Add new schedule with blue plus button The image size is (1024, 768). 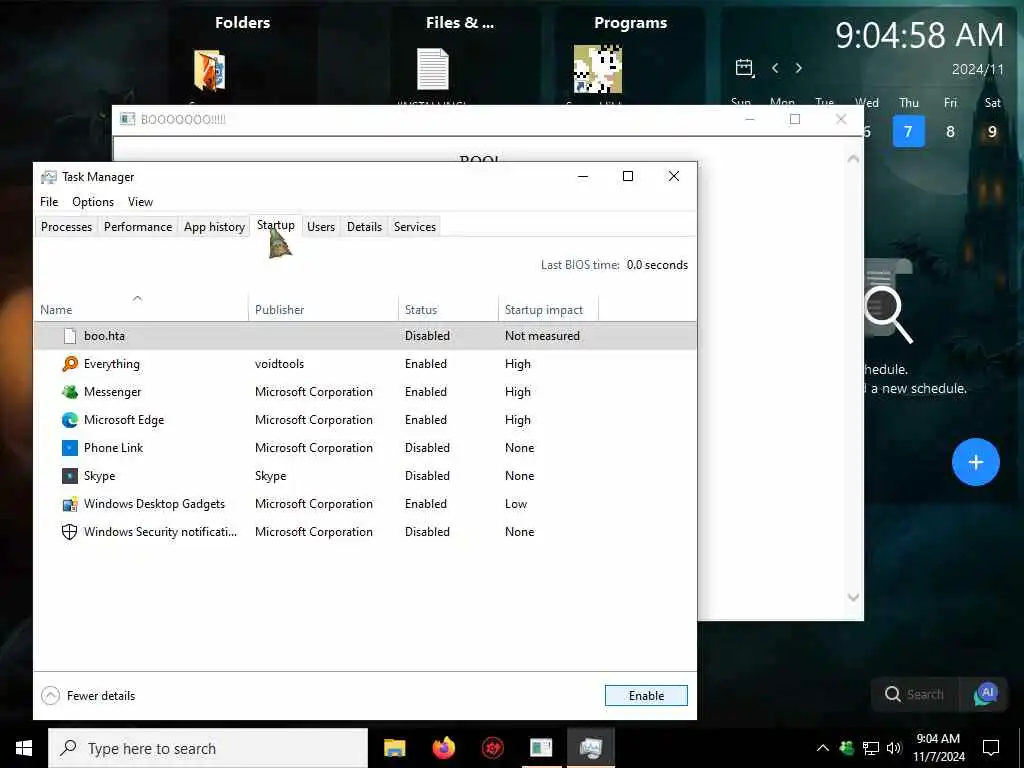point(976,462)
